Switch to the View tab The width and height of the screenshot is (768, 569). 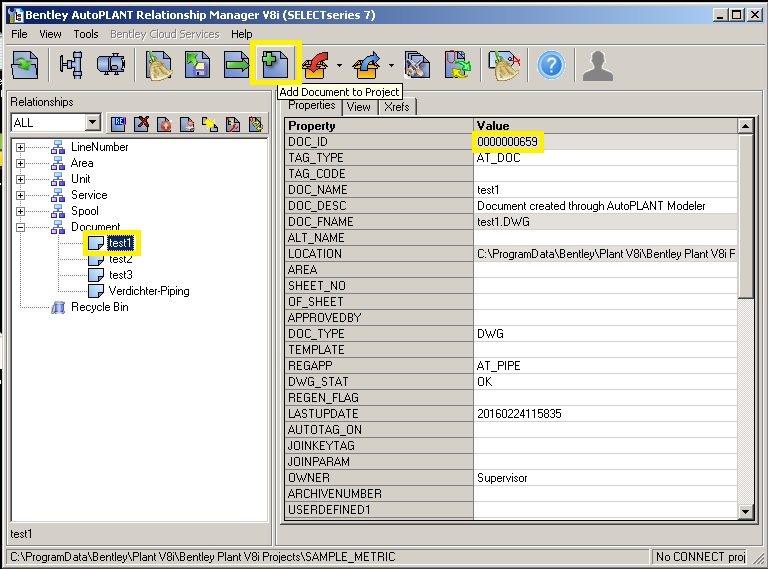(358, 107)
